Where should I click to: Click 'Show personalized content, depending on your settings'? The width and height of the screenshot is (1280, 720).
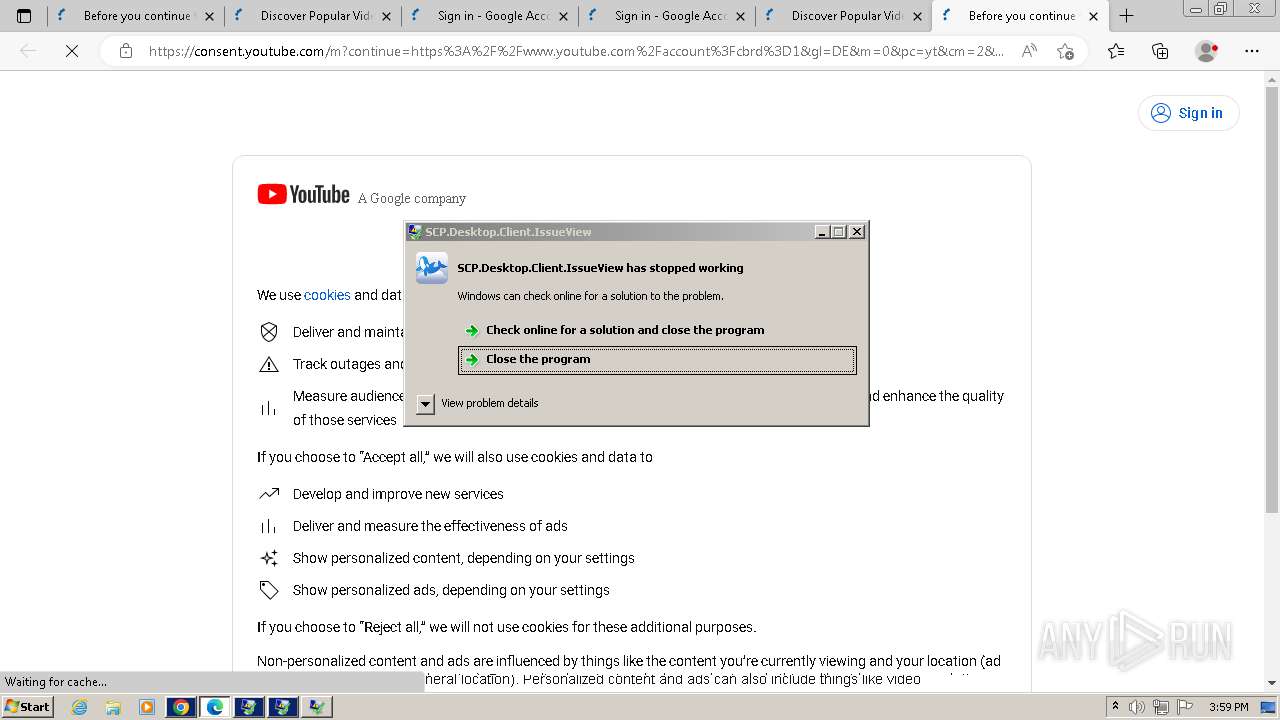pos(464,558)
